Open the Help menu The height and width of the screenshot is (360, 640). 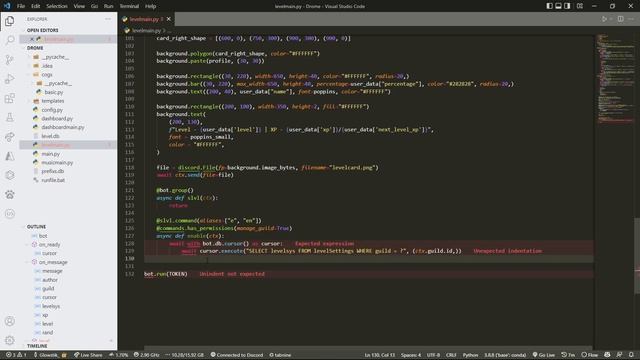point(151,6)
